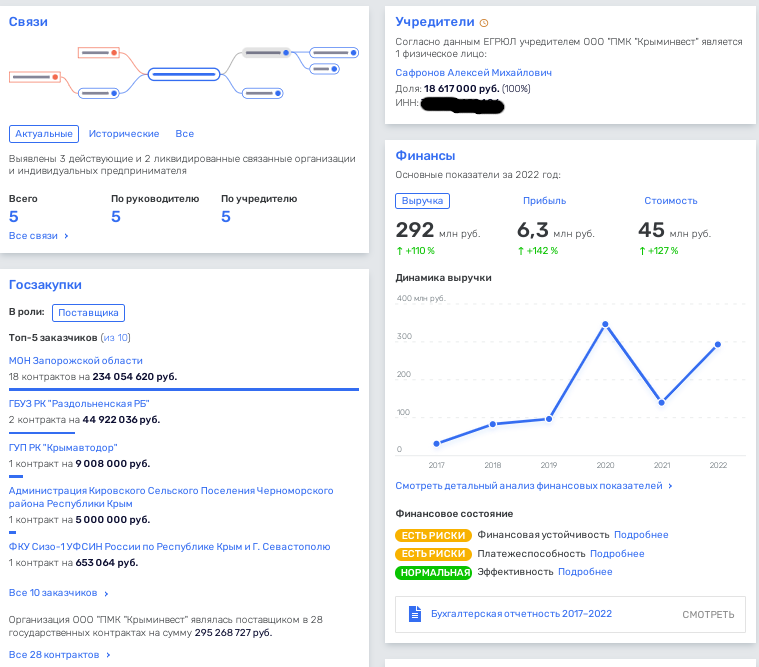Viewport: 759px width, 667px height.
Task: Click the (из 10) customers count link
Action: pos(116,338)
